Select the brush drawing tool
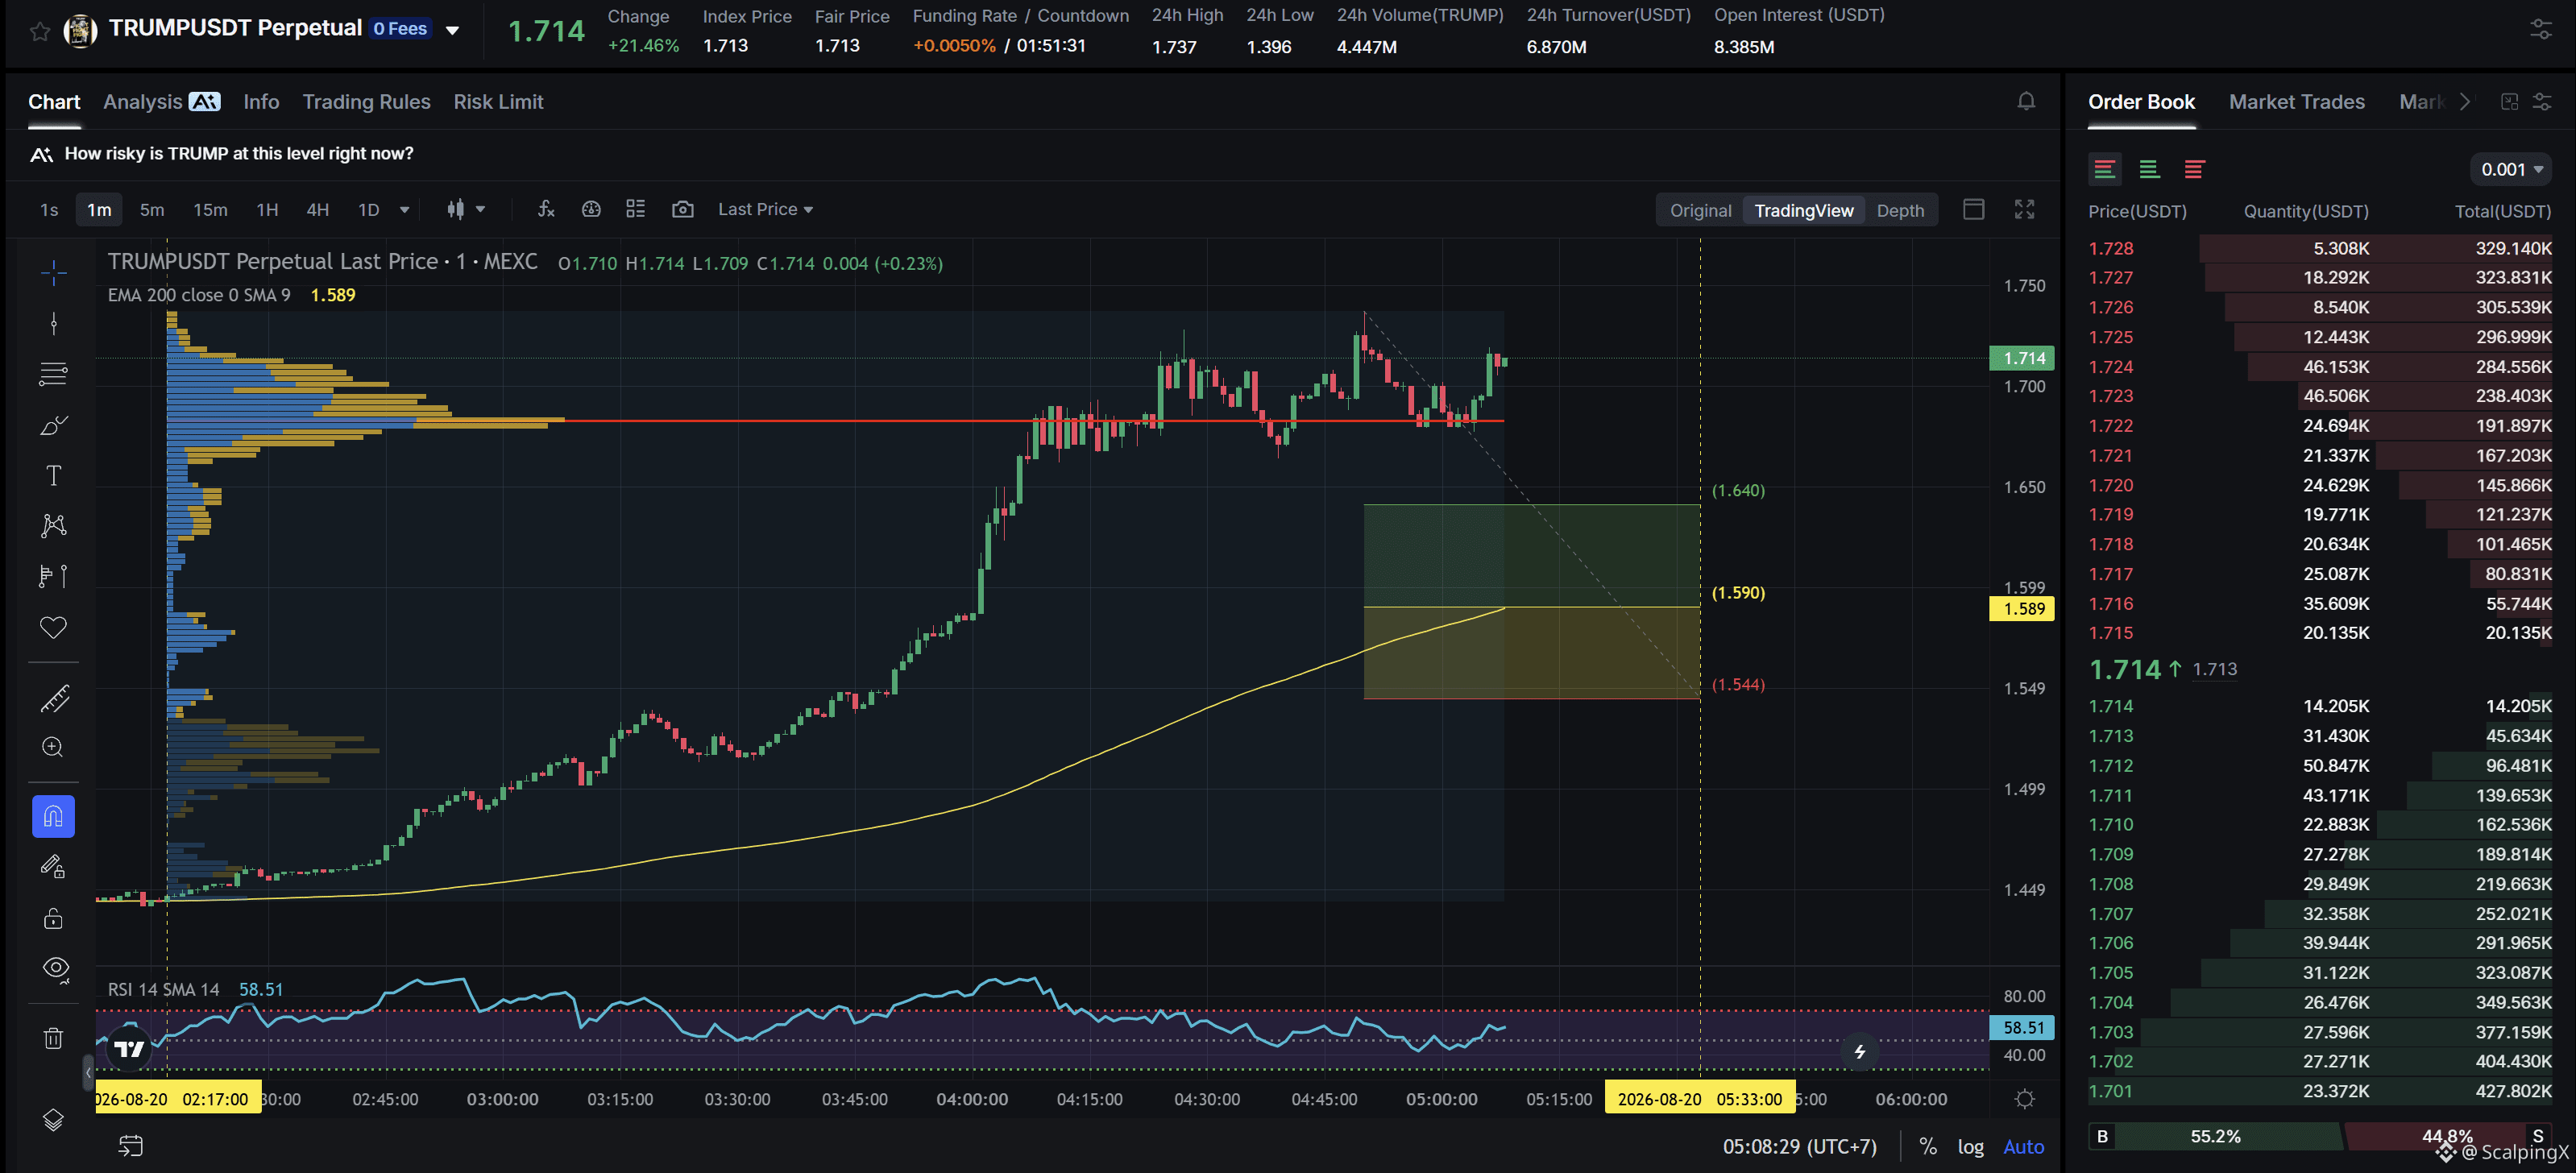 point(54,425)
